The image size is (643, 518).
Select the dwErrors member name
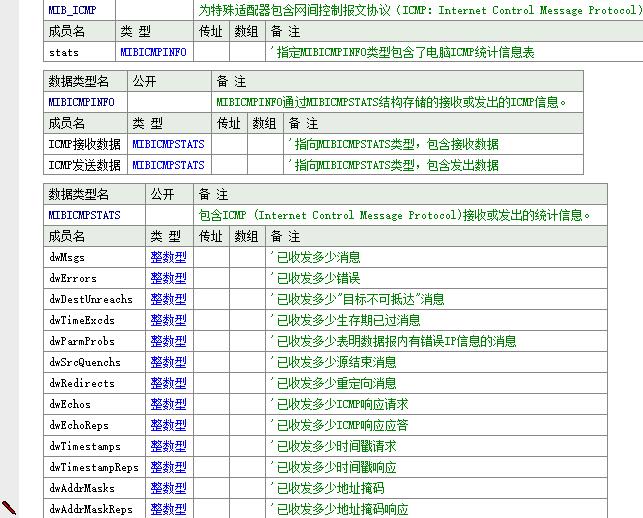point(73,278)
